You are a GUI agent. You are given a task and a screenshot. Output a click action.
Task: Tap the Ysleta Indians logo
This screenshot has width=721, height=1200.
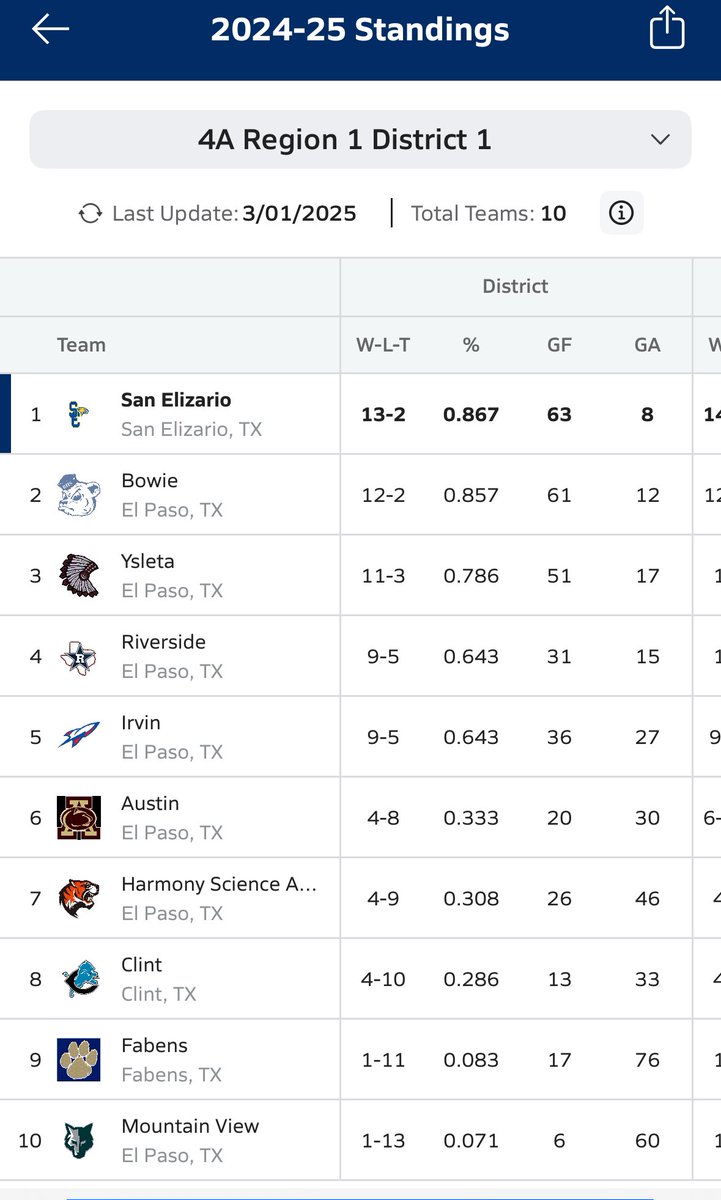click(x=78, y=576)
